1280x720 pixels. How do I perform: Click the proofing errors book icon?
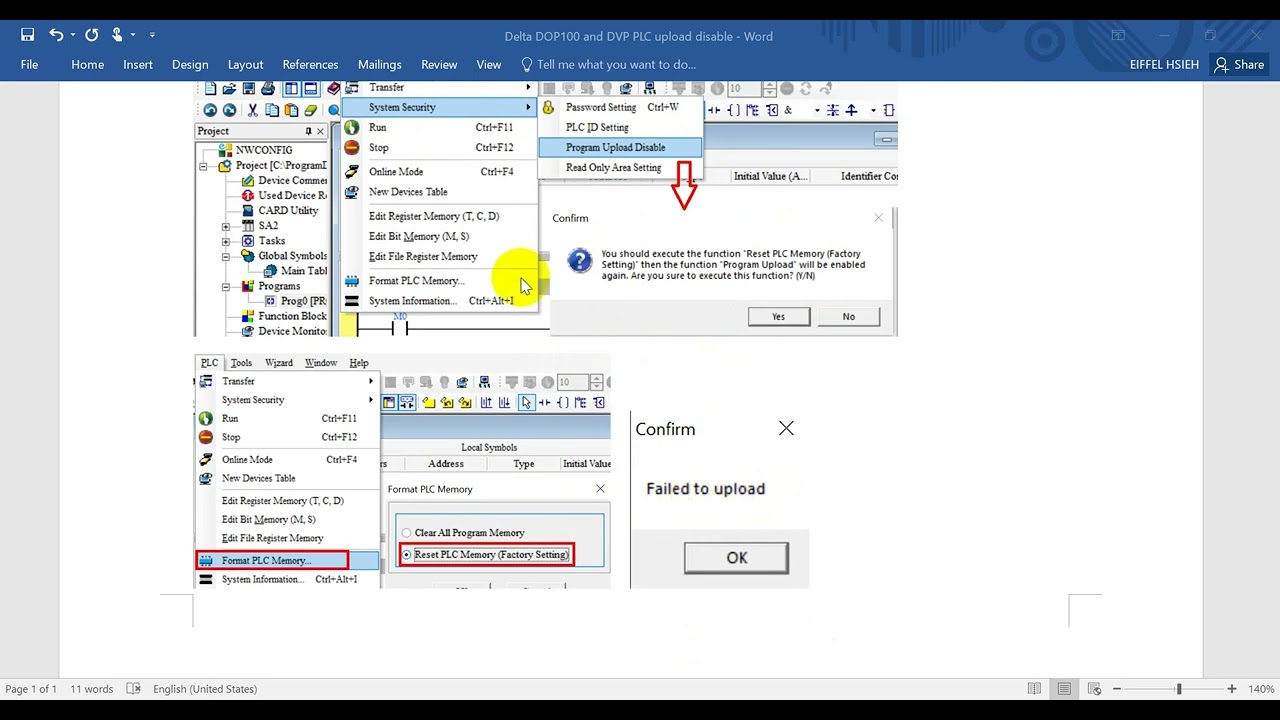[134, 689]
